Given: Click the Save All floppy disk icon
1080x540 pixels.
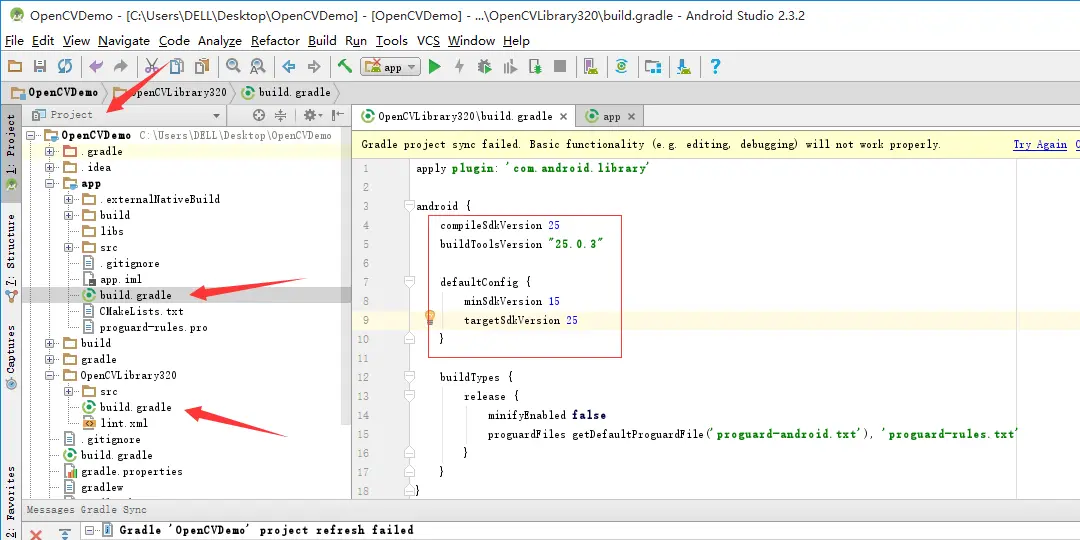Looking at the screenshot, I should click(x=40, y=66).
